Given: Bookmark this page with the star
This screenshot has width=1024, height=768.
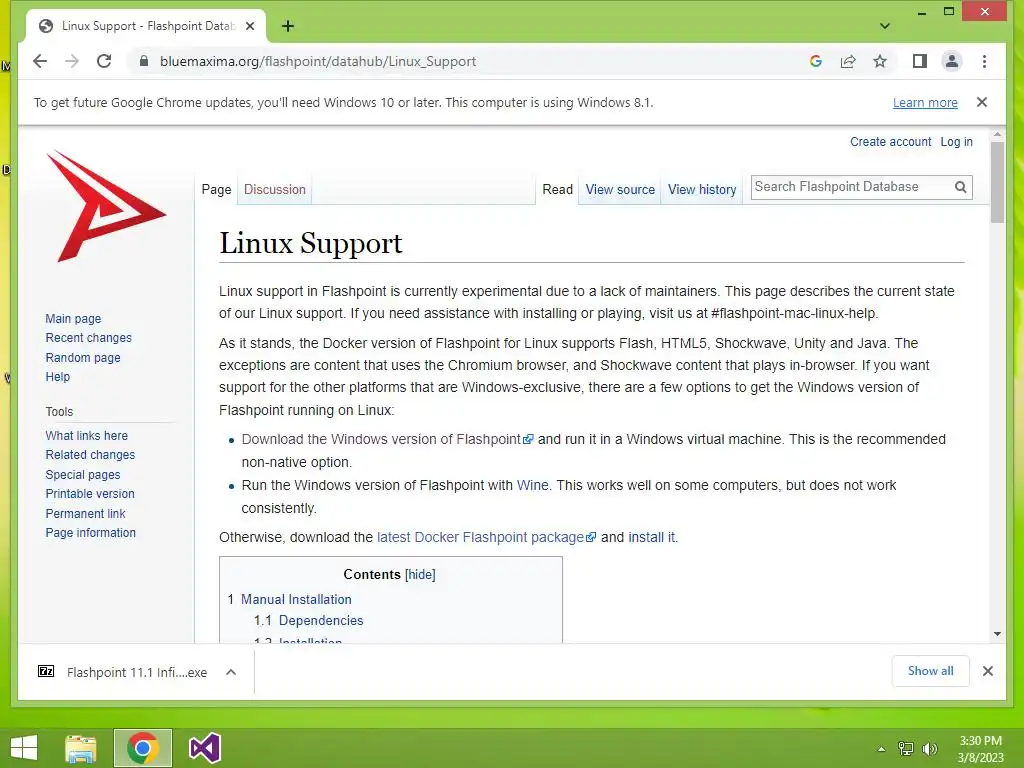Looking at the screenshot, I should tap(880, 61).
